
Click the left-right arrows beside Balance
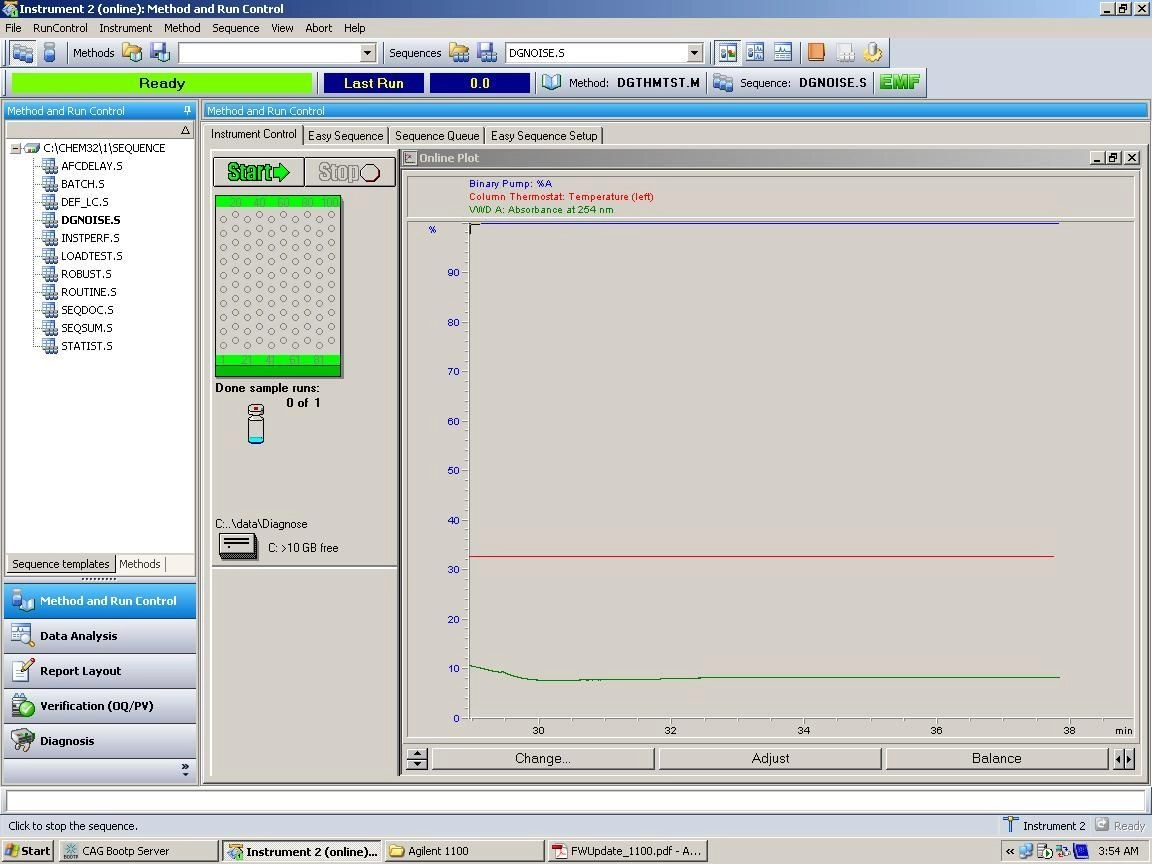pos(1124,759)
